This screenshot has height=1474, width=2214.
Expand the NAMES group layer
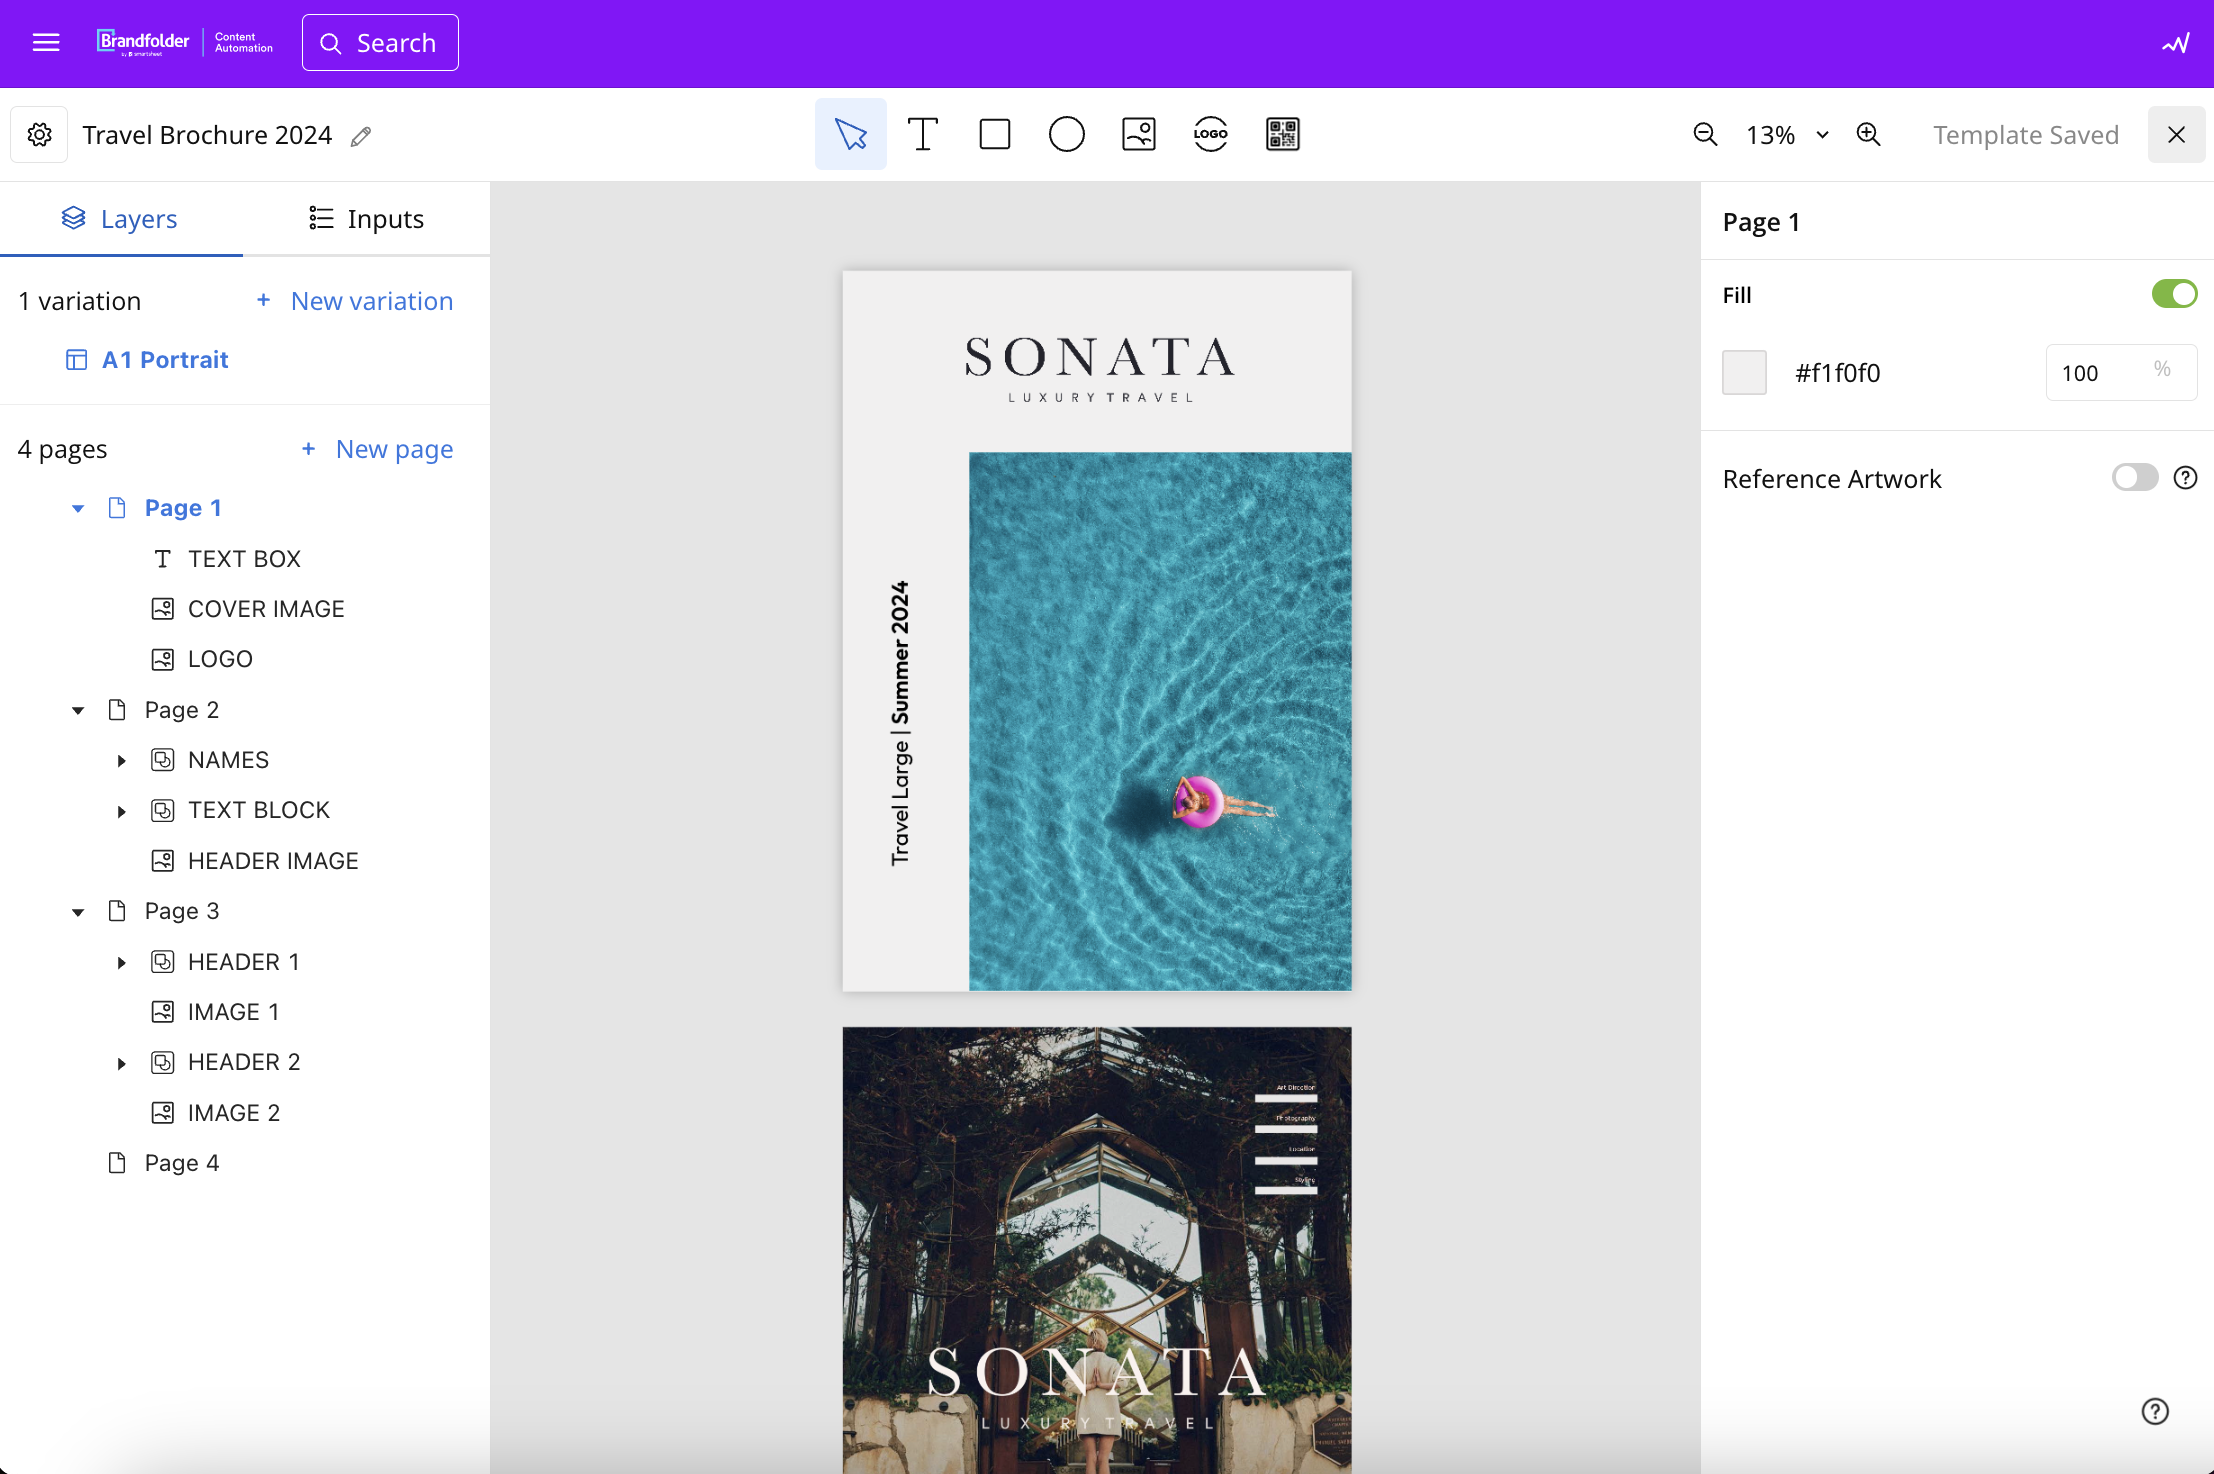point(121,760)
